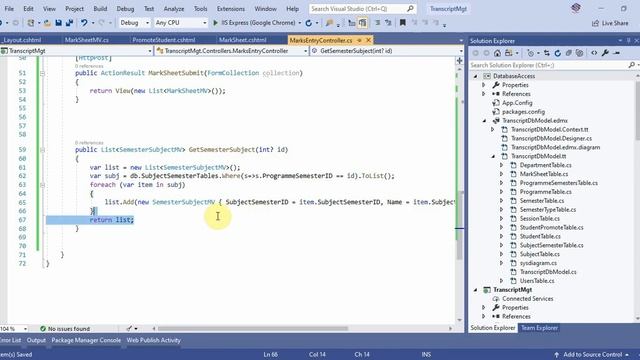Image resolution: width=640 pixels, height=360 pixels.
Task: Select StudentTable.cs in Solution Explorer
Action: [x=540, y=236]
